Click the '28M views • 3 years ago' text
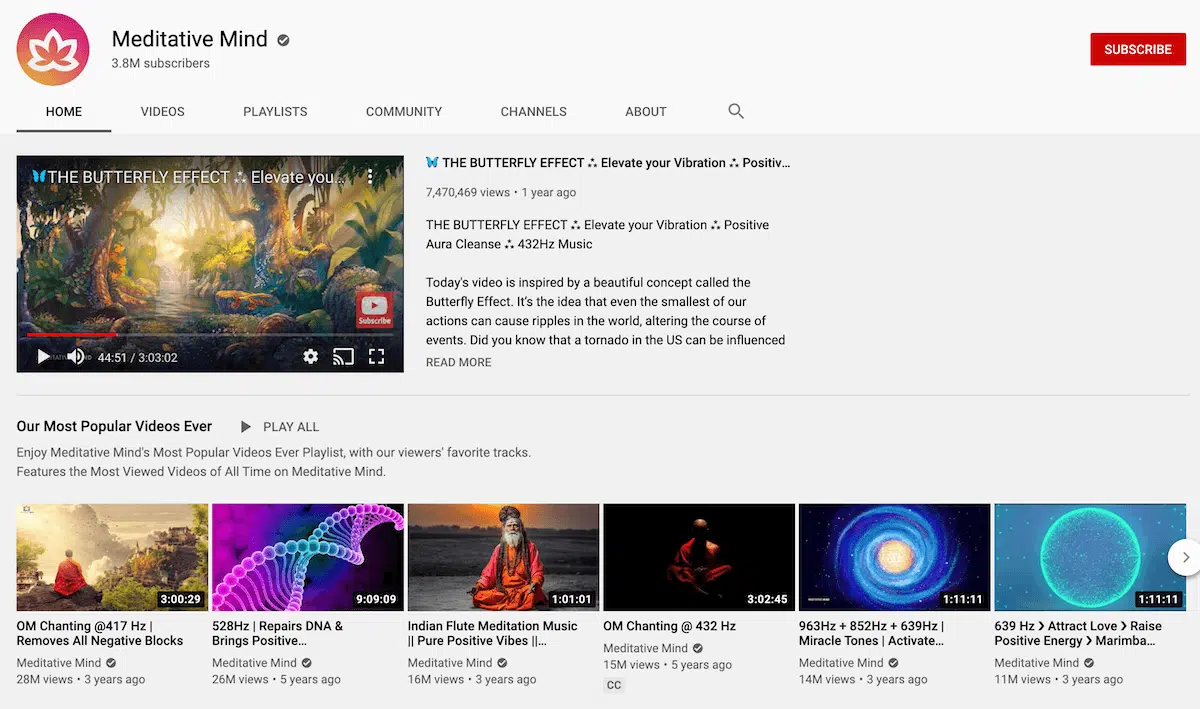 pos(81,679)
